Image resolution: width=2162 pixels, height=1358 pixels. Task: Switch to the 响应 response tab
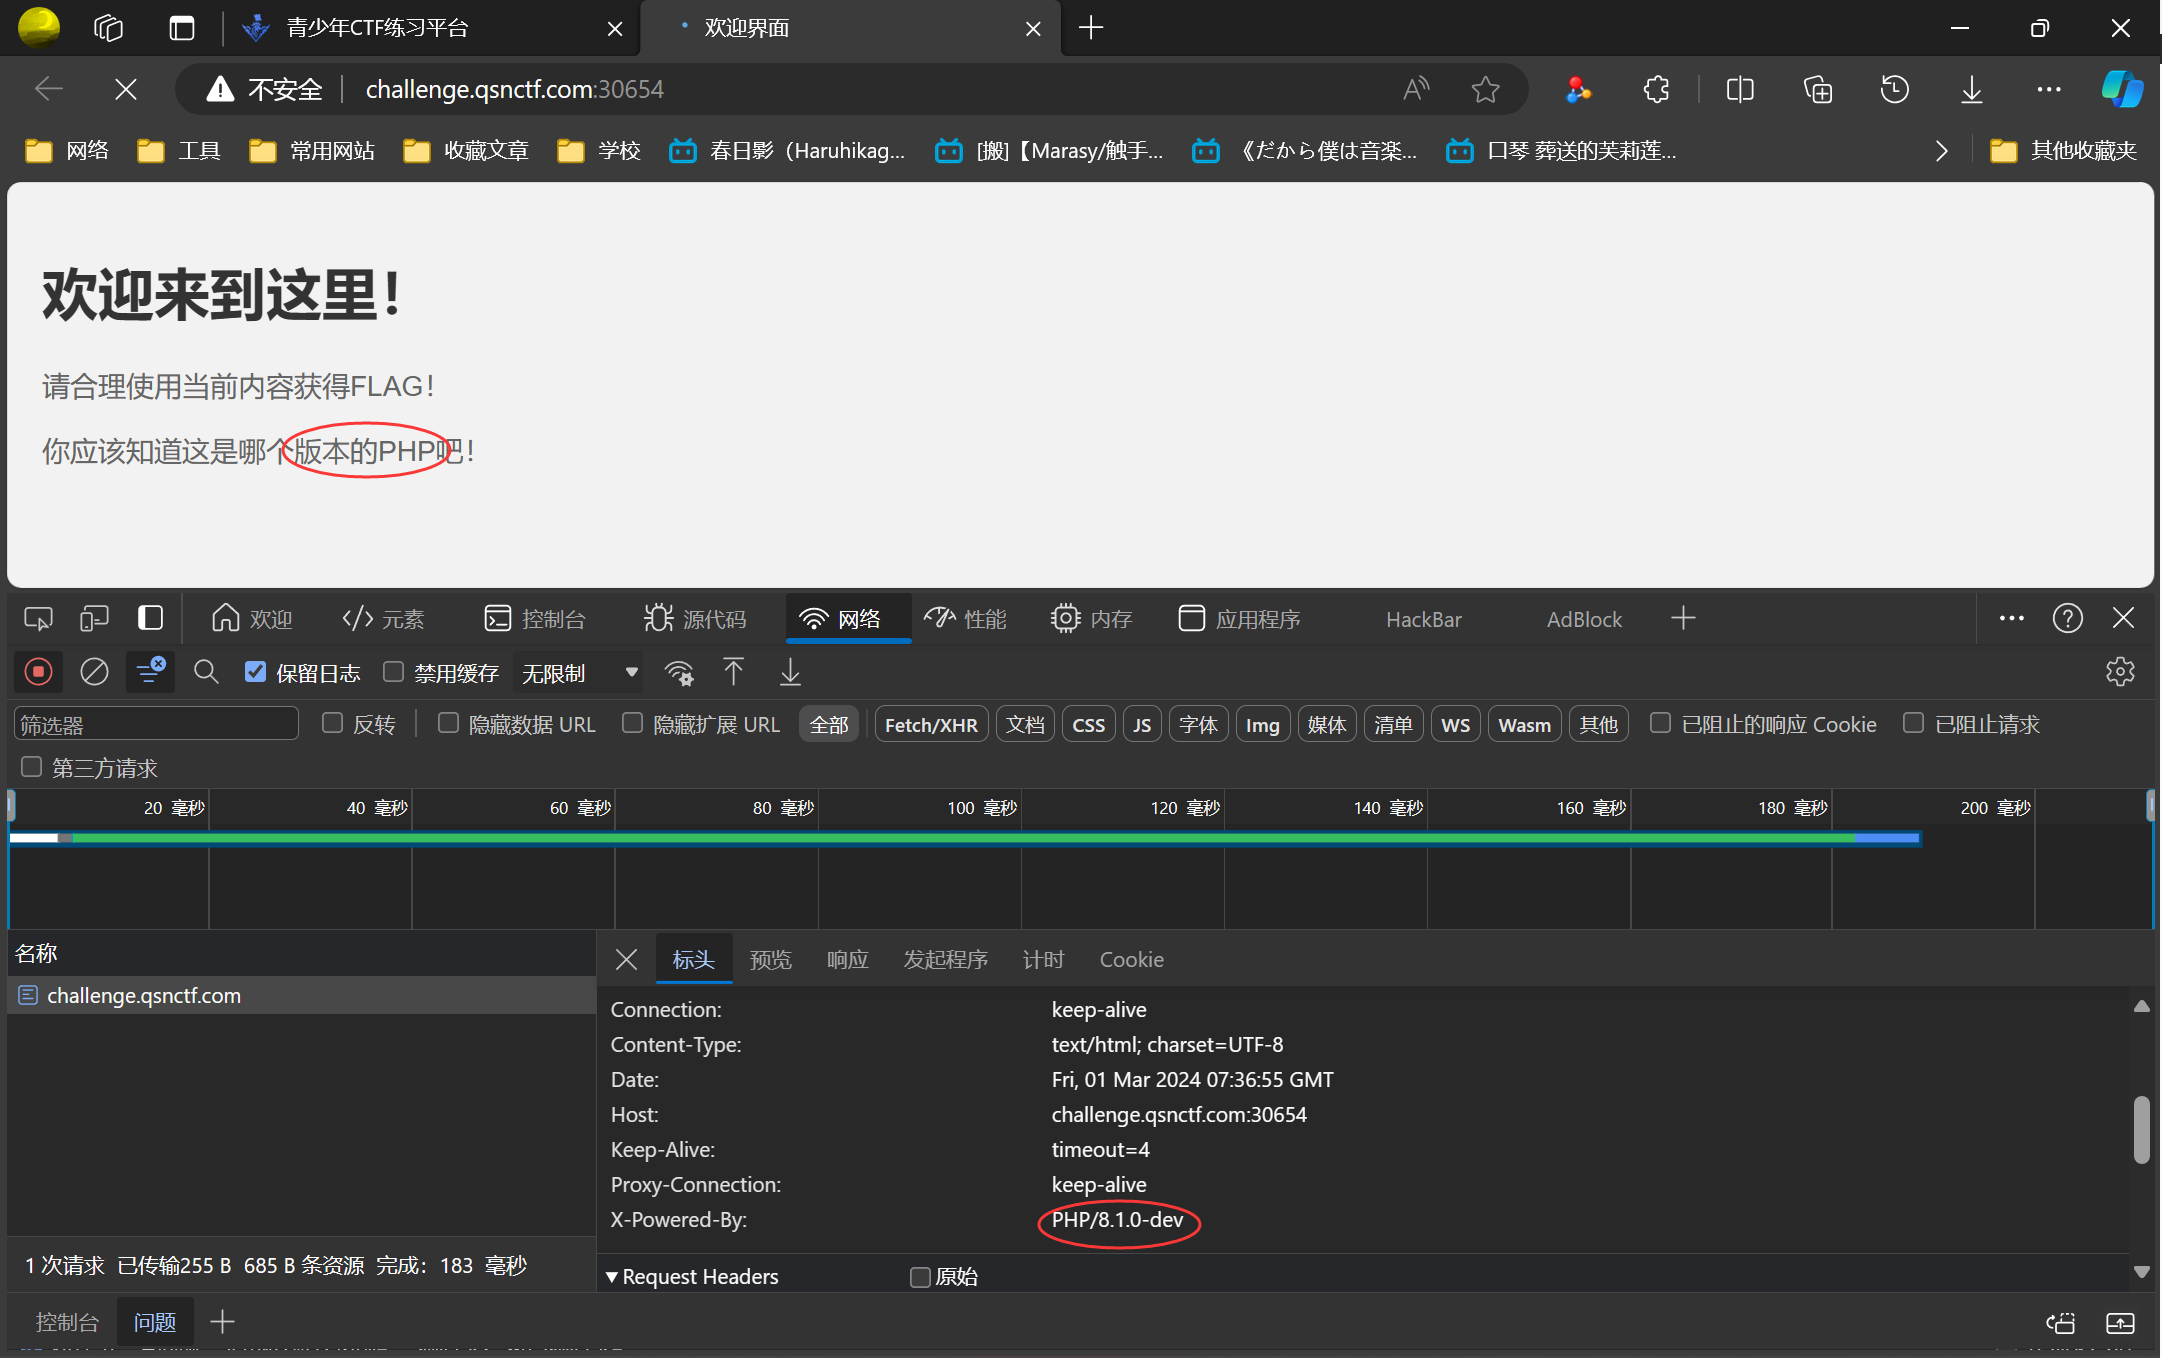848,959
